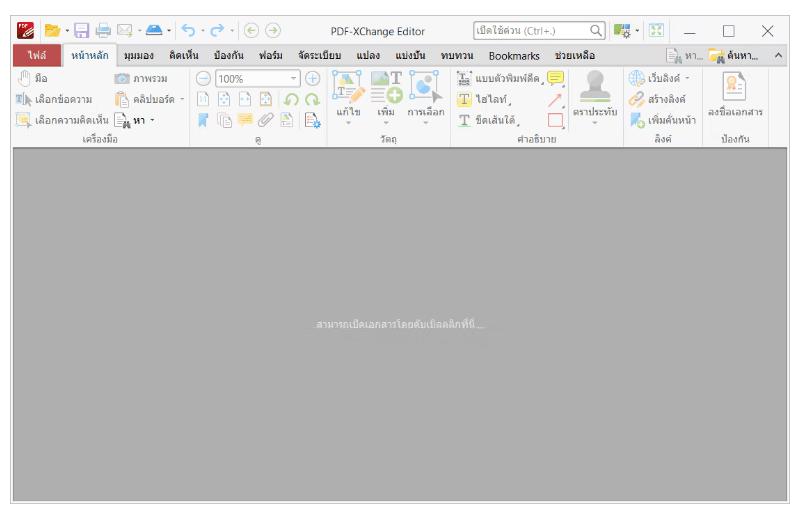
Task: Click the document properties gear icon
Action: (x=313, y=120)
